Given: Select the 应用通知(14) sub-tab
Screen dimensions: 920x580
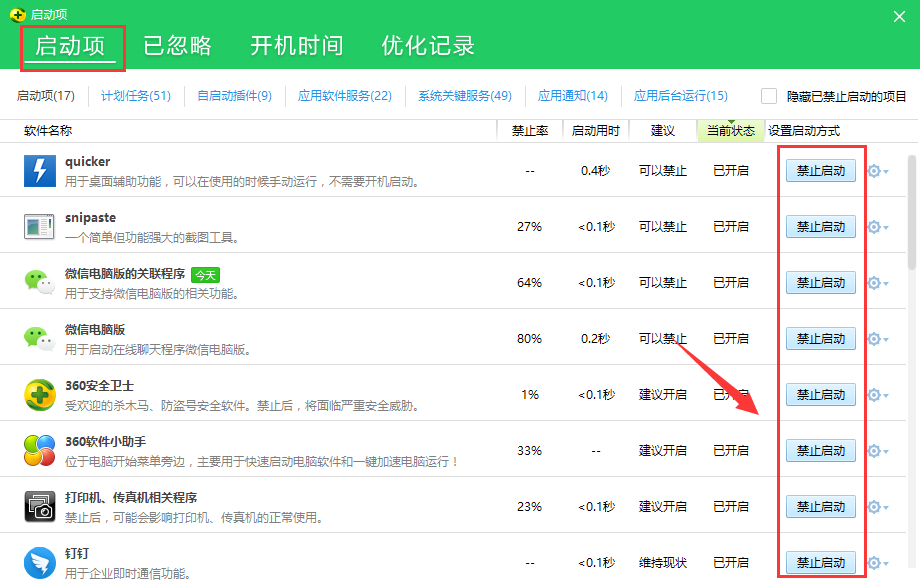Looking at the screenshot, I should [573, 96].
